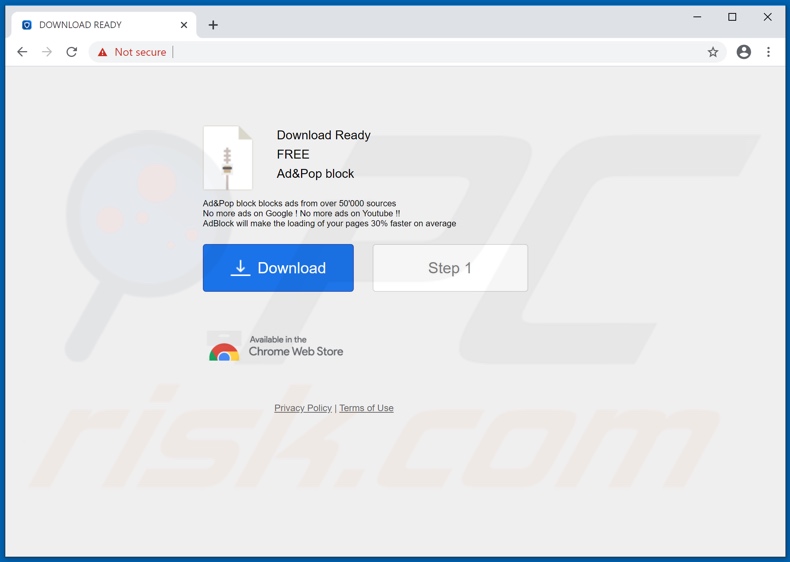Click the Not secure warning icon
790x562 pixels.
coord(103,52)
